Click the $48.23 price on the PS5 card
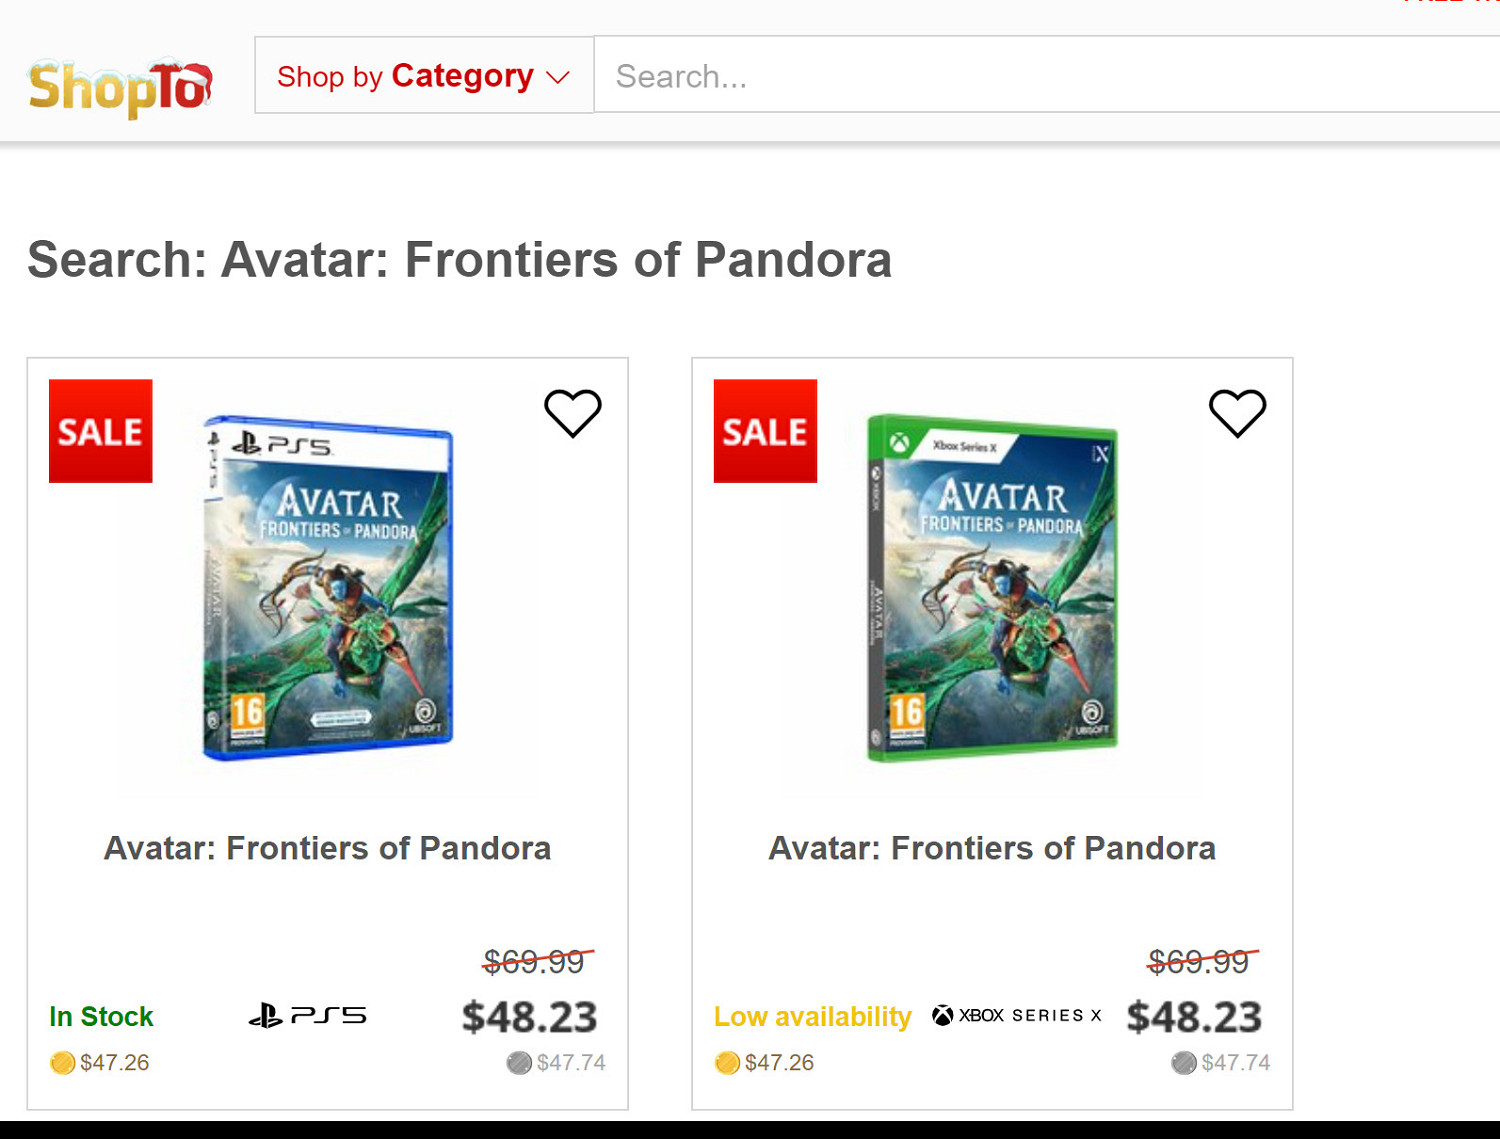 point(529,1017)
